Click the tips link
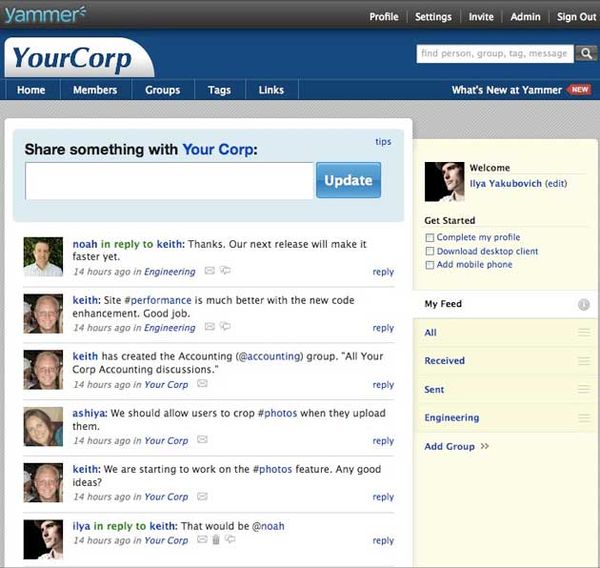 [383, 142]
